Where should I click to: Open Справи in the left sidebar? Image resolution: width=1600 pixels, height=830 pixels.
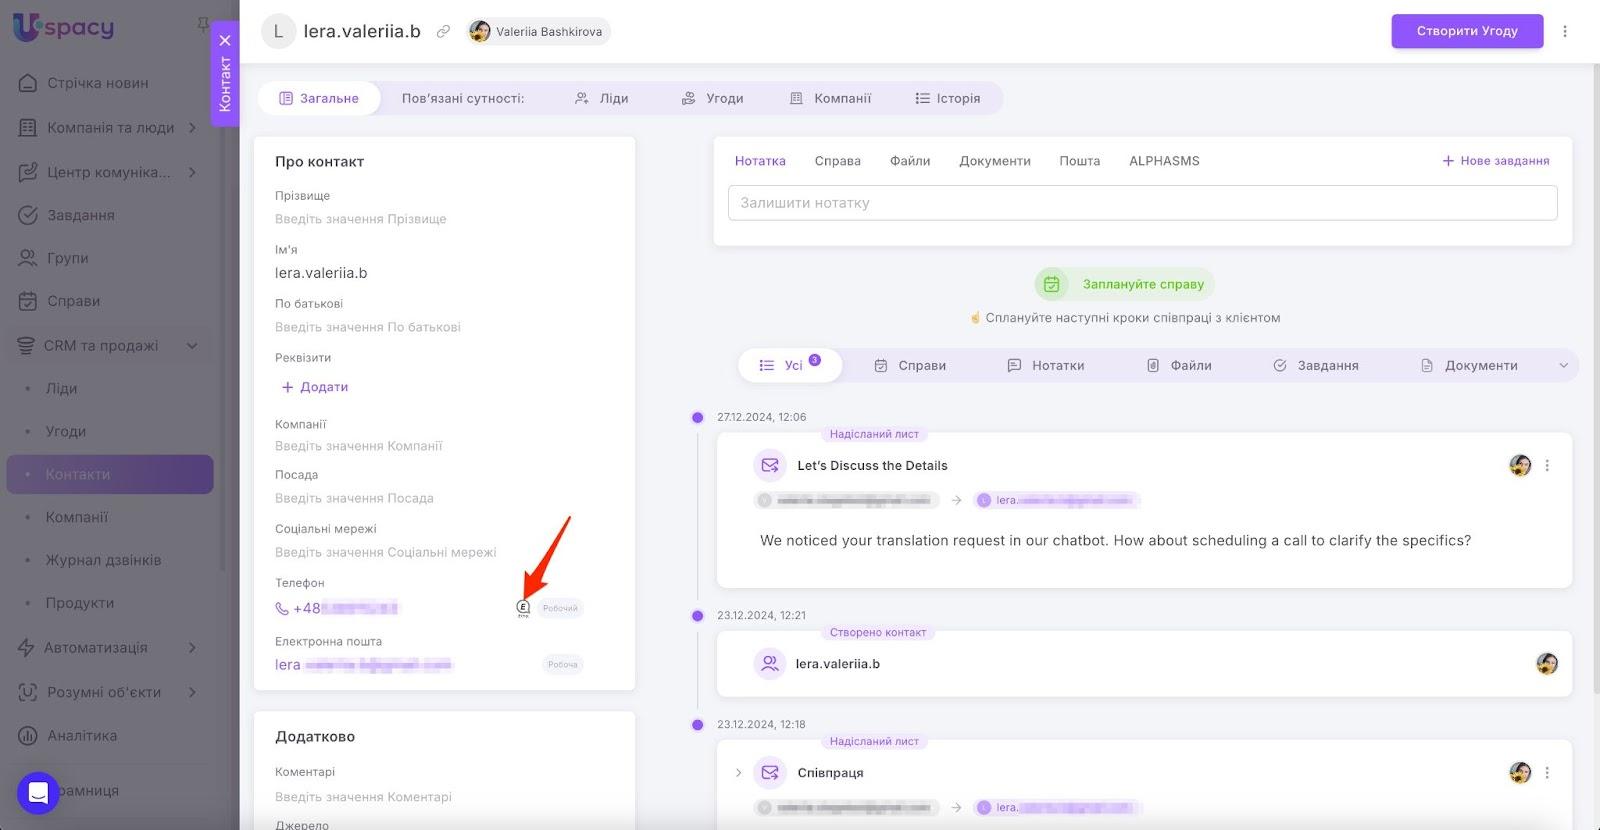(x=73, y=301)
